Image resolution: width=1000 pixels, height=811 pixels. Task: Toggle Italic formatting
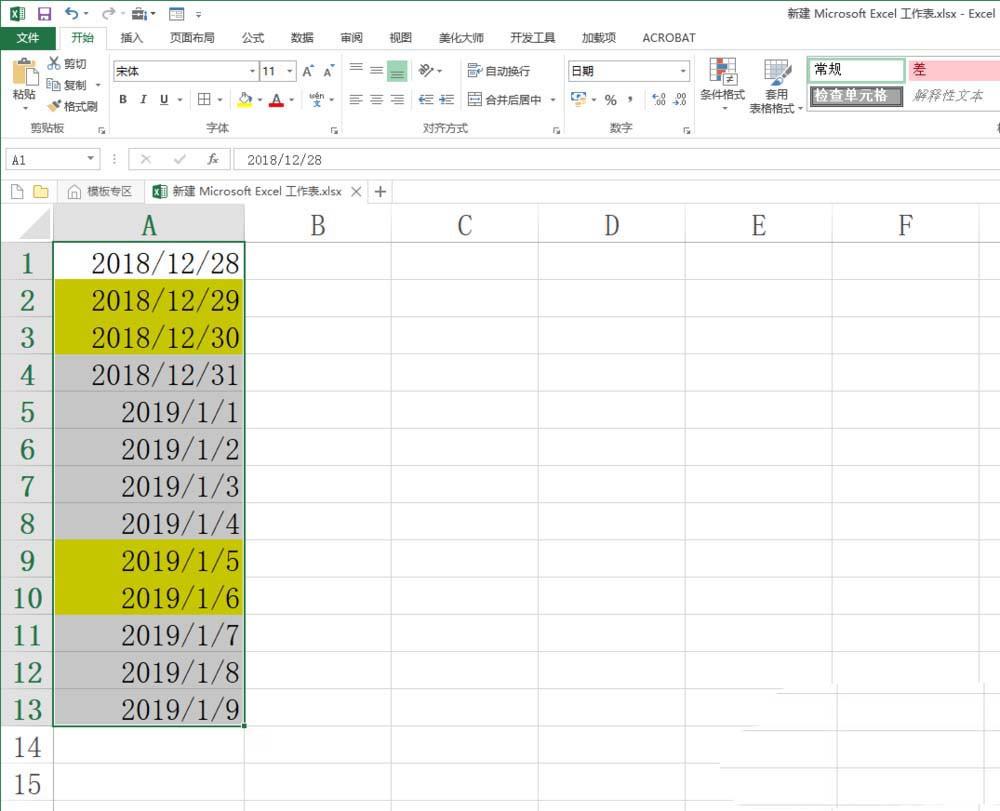point(143,100)
